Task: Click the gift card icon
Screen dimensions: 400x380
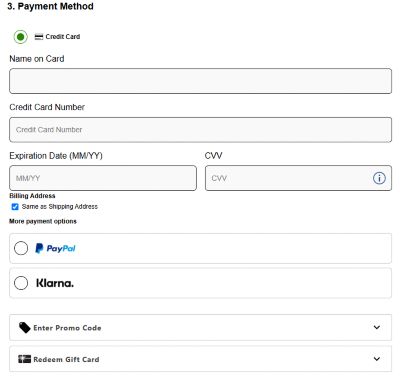Action: (x=24, y=359)
